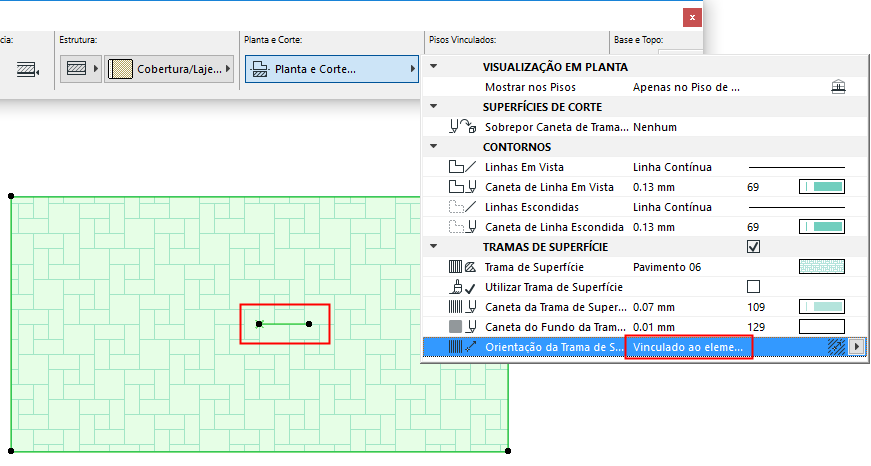Collapse the SUPERFÍCIES DE CORTE section
This screenshot has width=871, height=466.
click(x=434, y=107)
